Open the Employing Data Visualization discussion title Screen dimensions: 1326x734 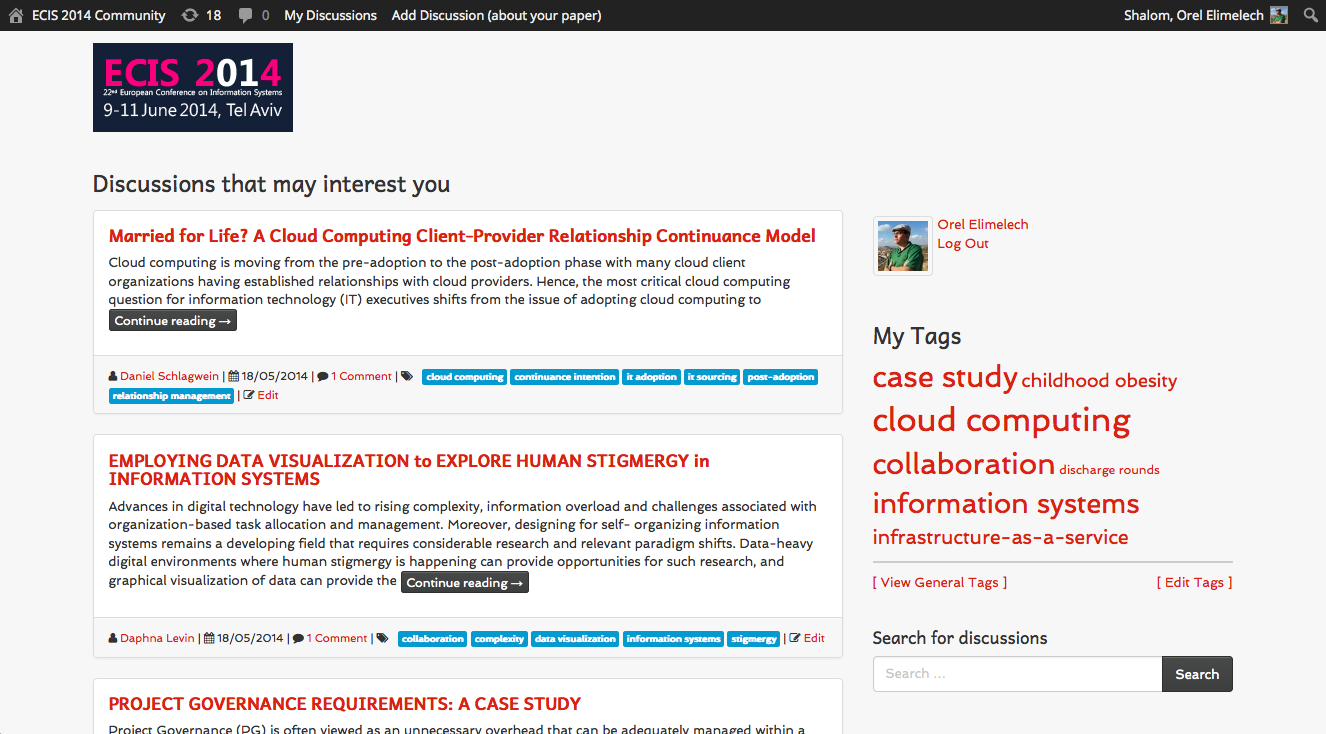(x=409, y=470)
